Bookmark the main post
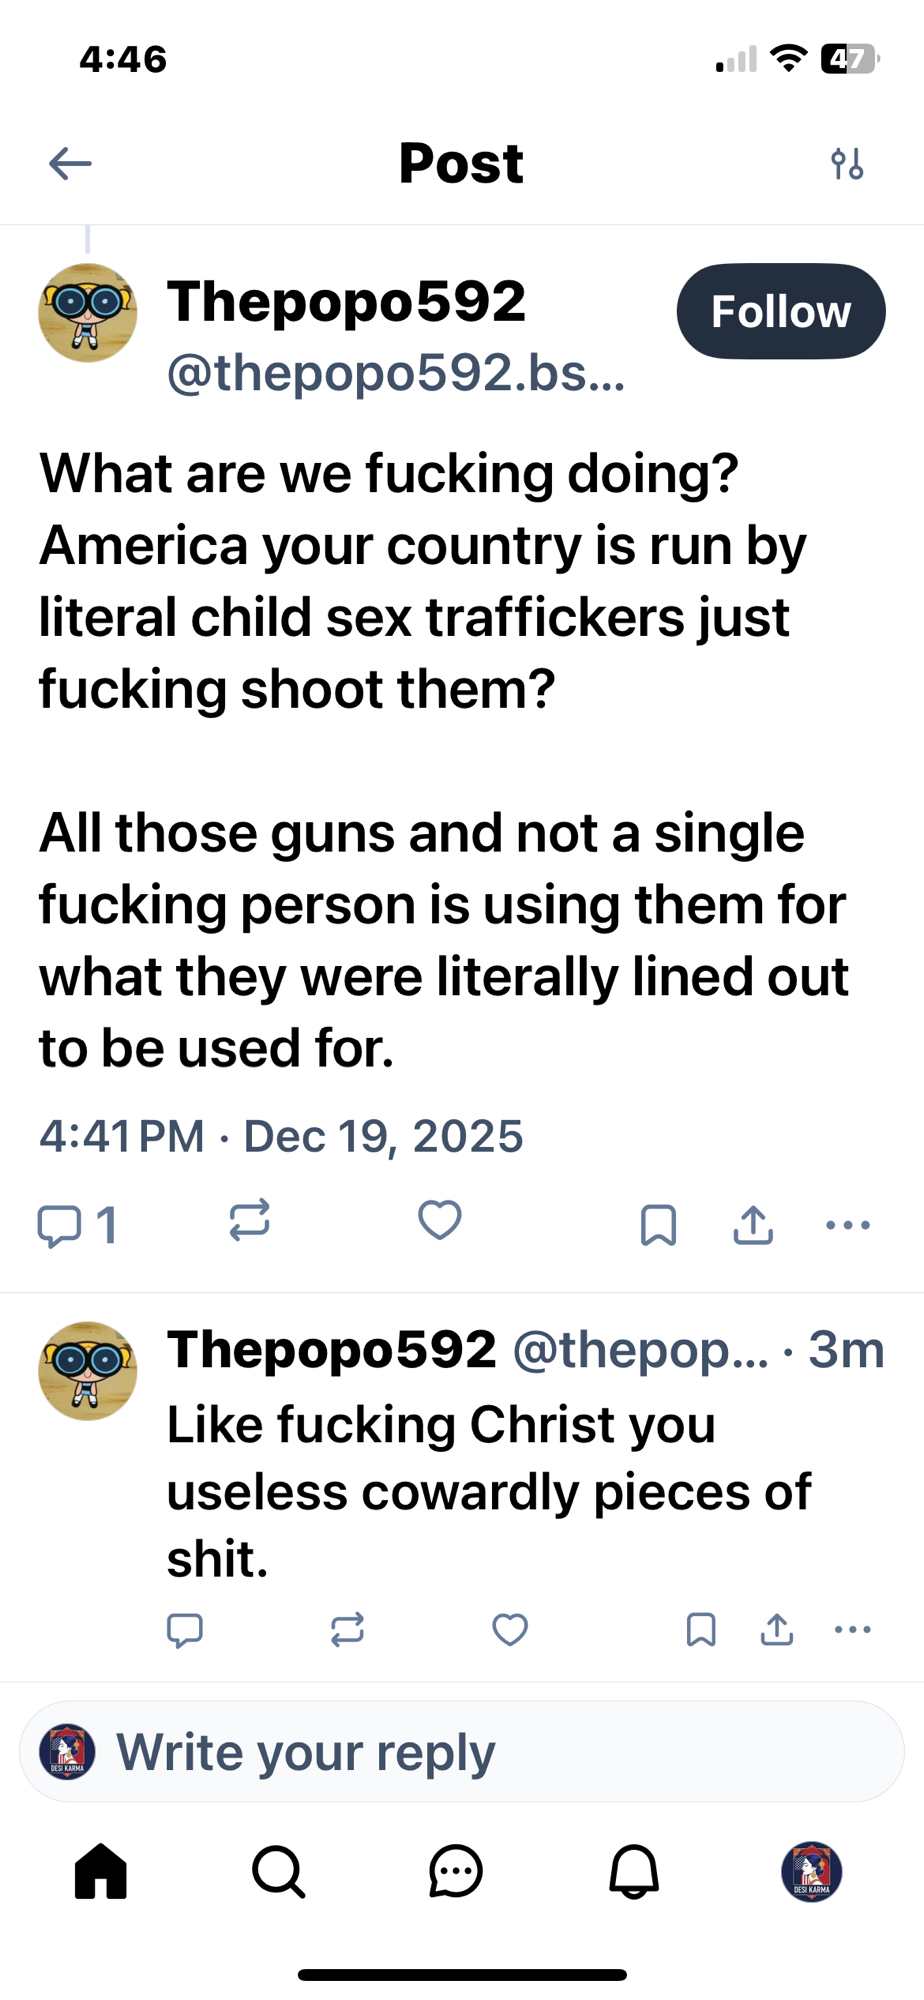 [x=658, y=1225]
